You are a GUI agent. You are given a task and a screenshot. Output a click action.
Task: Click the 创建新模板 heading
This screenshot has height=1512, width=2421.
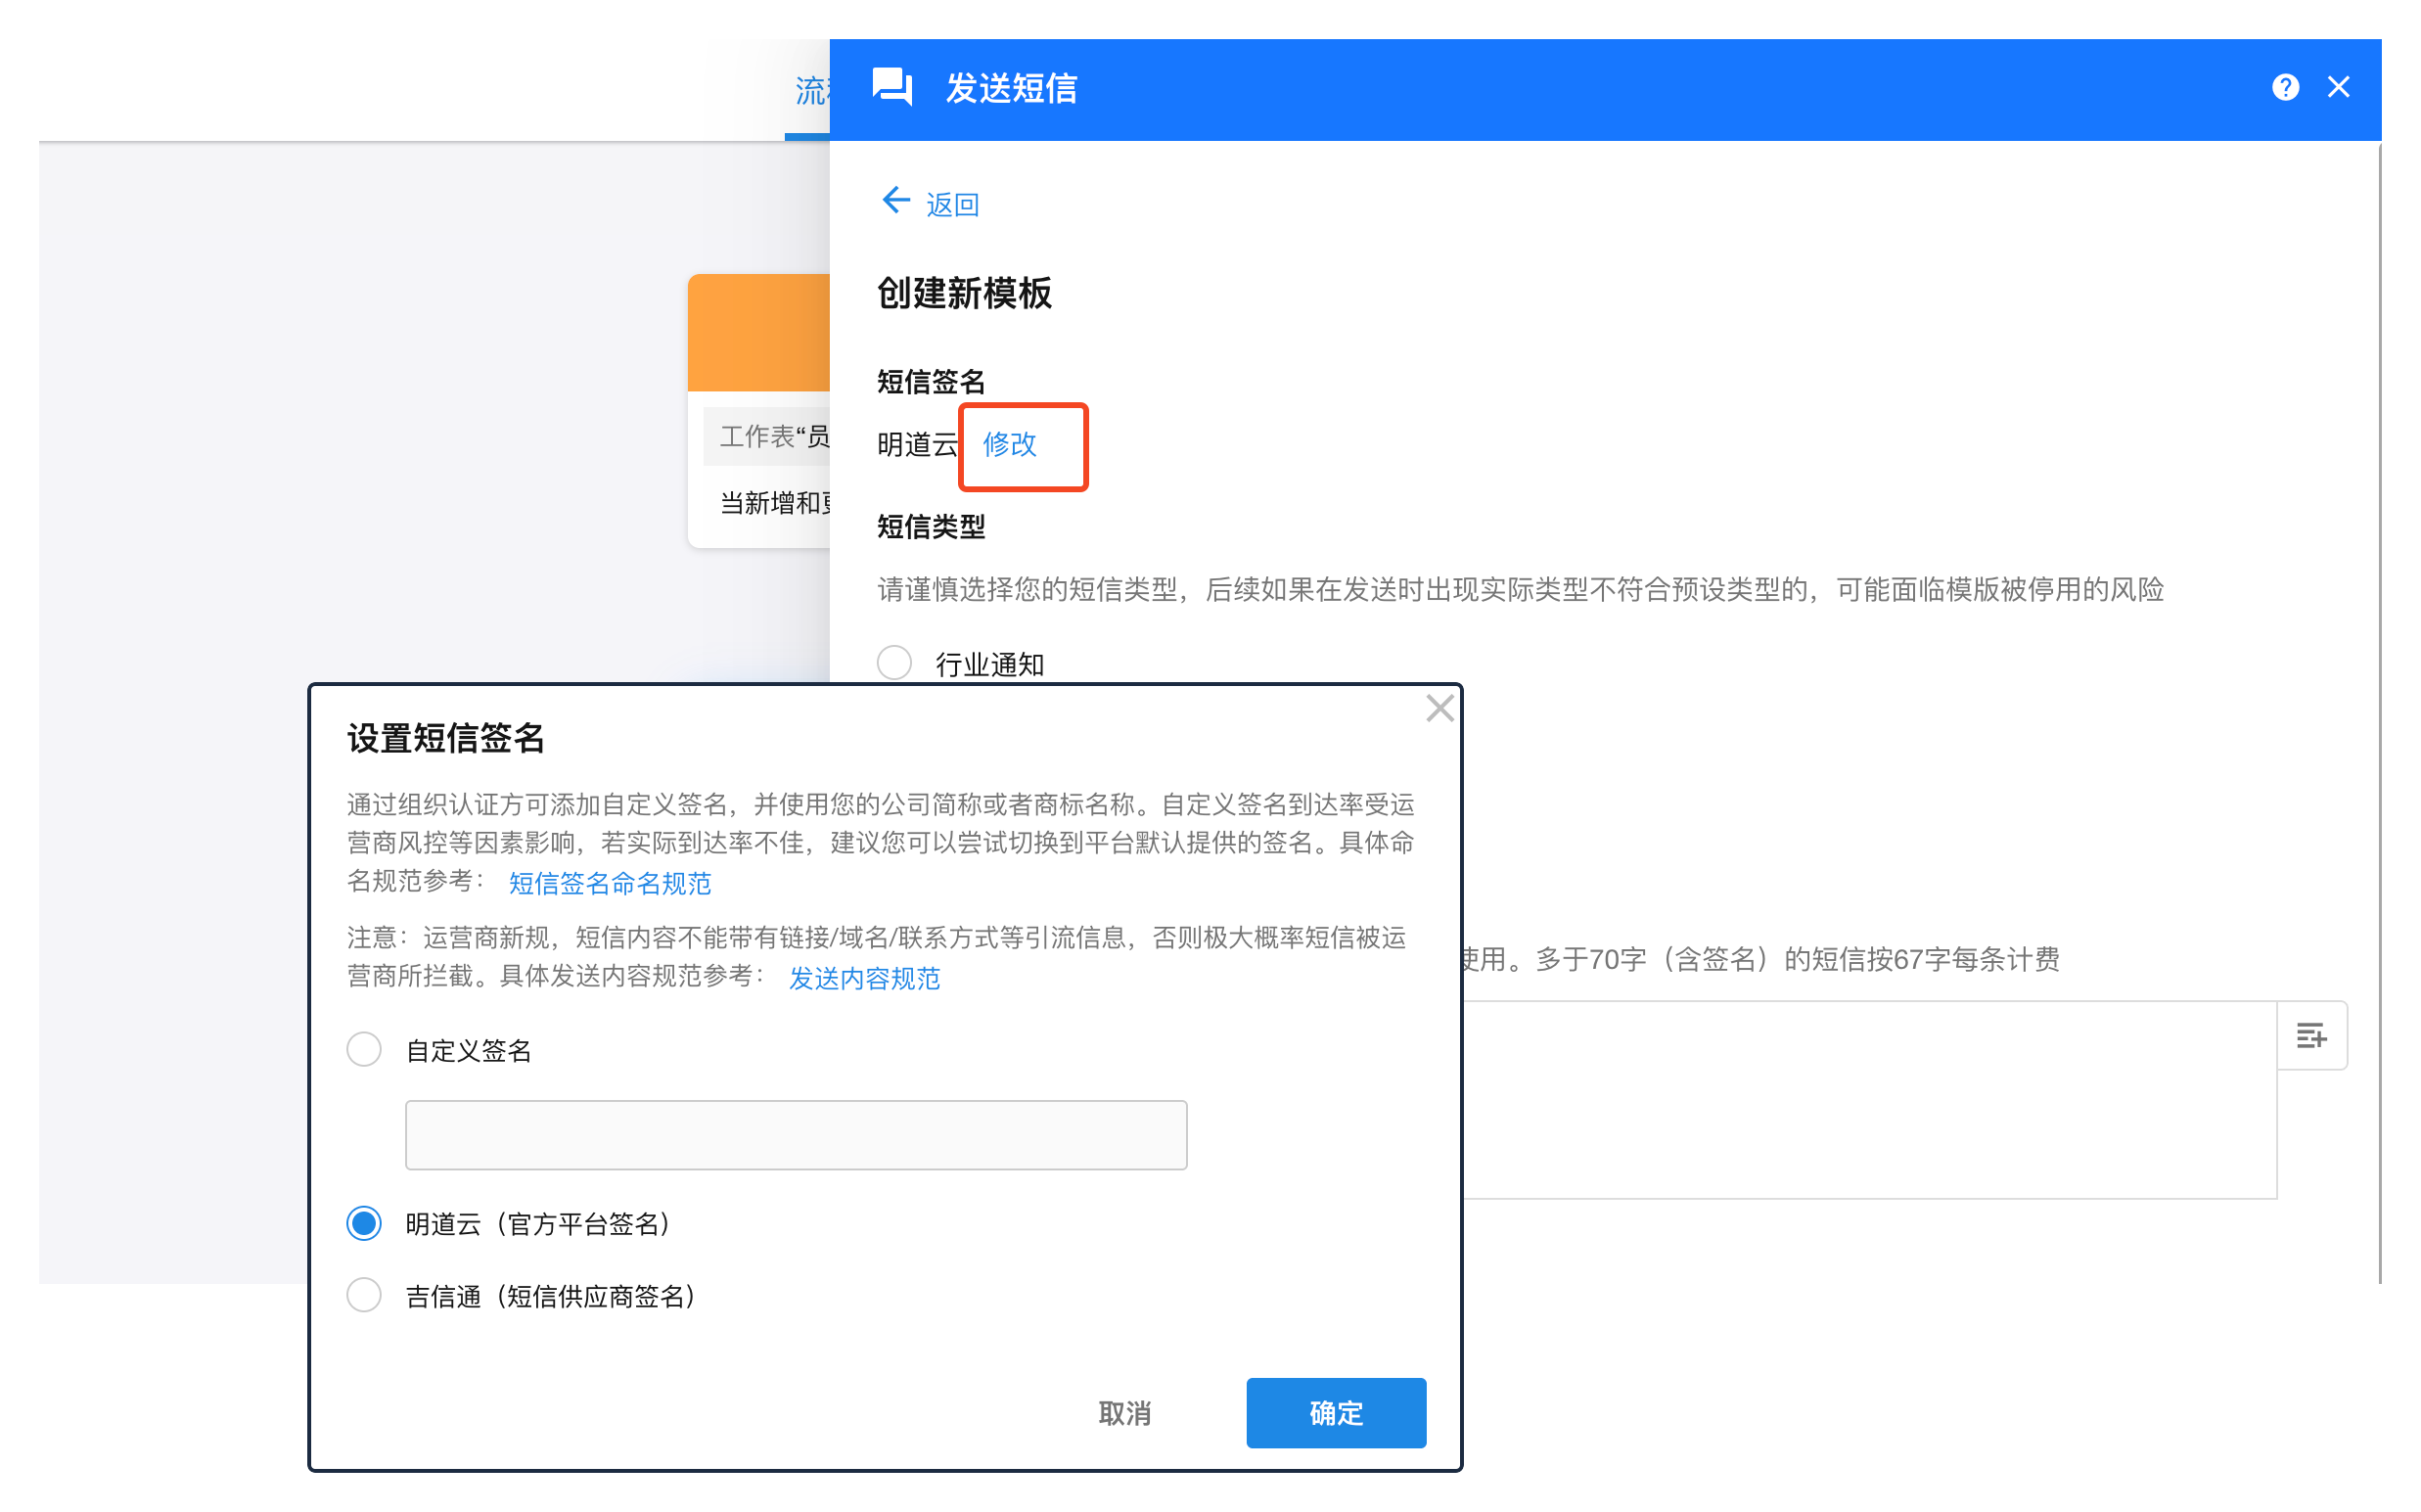(964, 293)
